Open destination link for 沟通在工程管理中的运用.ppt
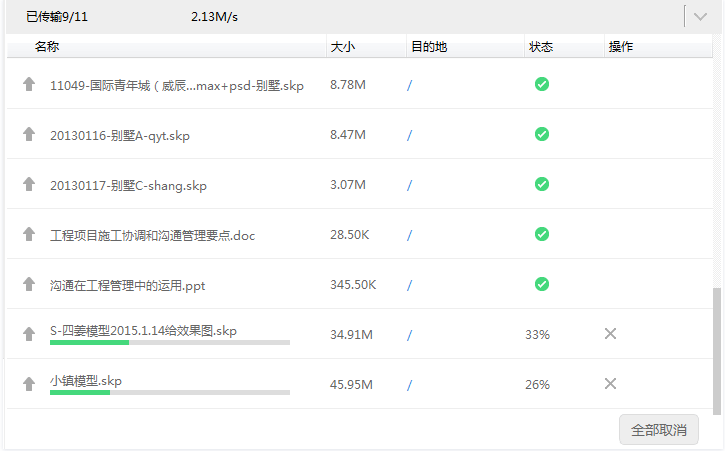The image size is (725, 451). coord(409,285)
